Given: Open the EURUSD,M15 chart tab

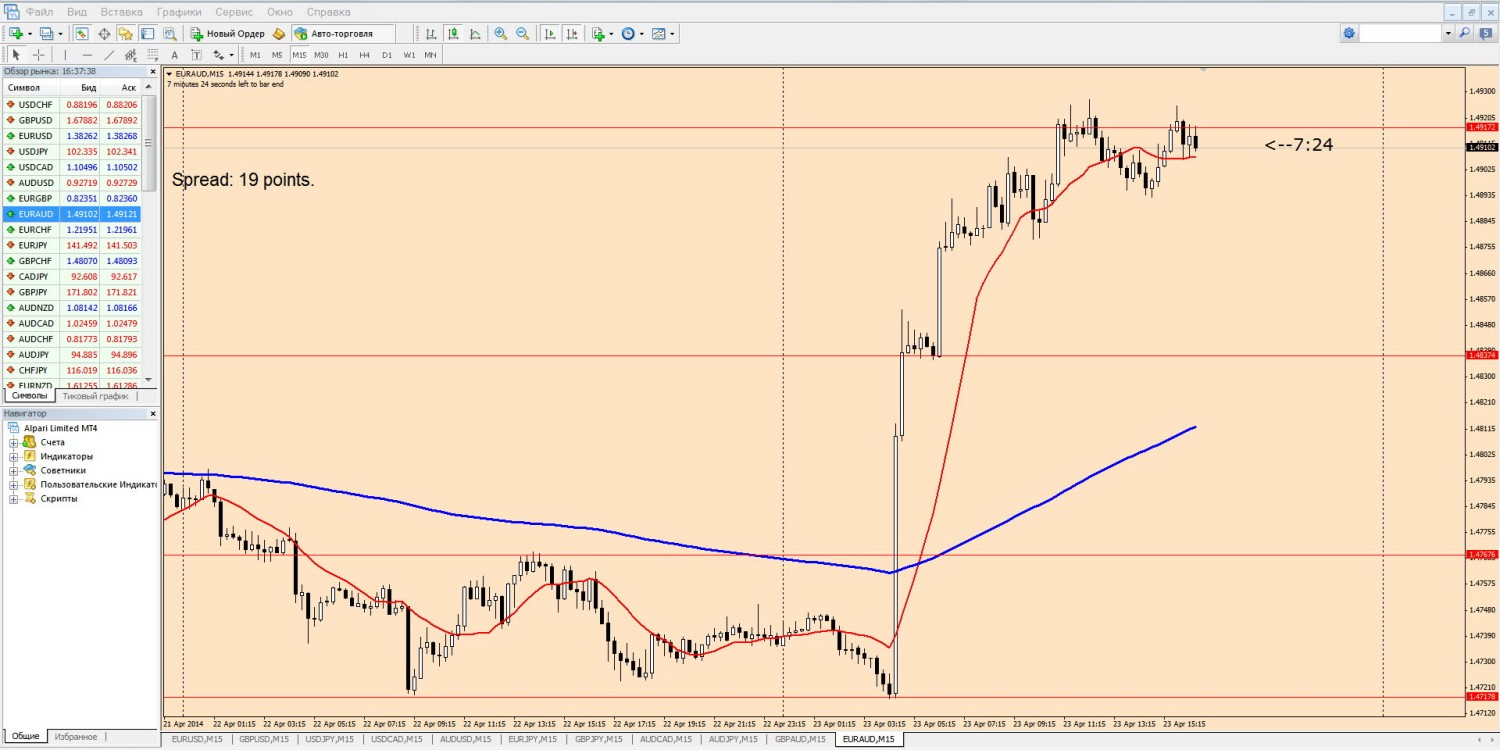Looking at the screenshot, I should coord(196,739).
